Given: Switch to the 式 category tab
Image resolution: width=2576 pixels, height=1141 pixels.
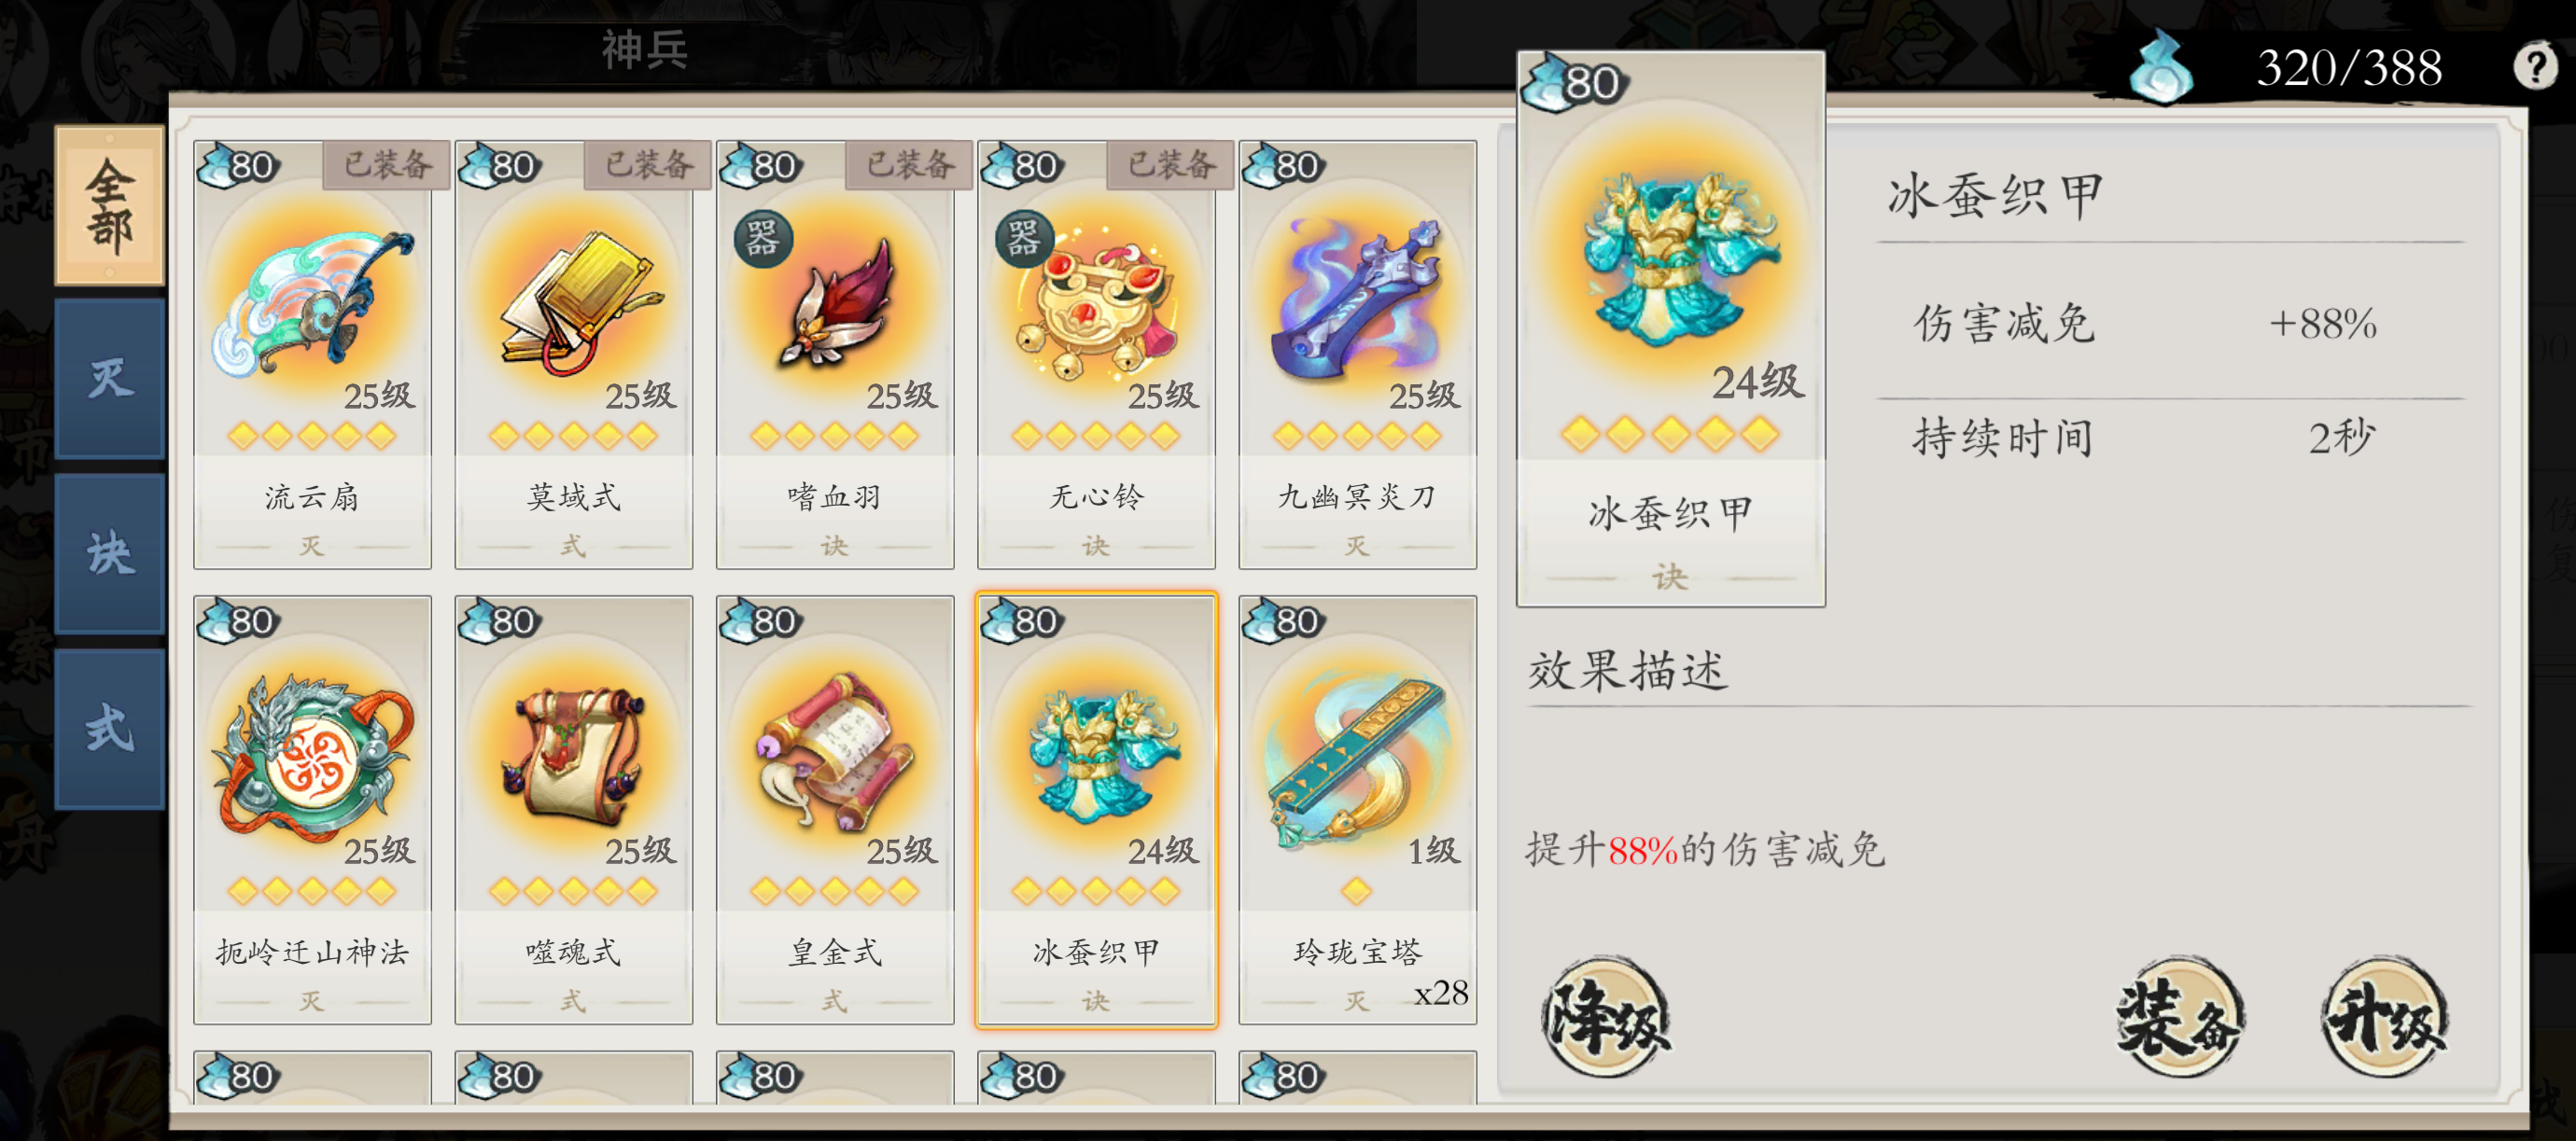Looking at the screenshot, I should click(110, 729).
